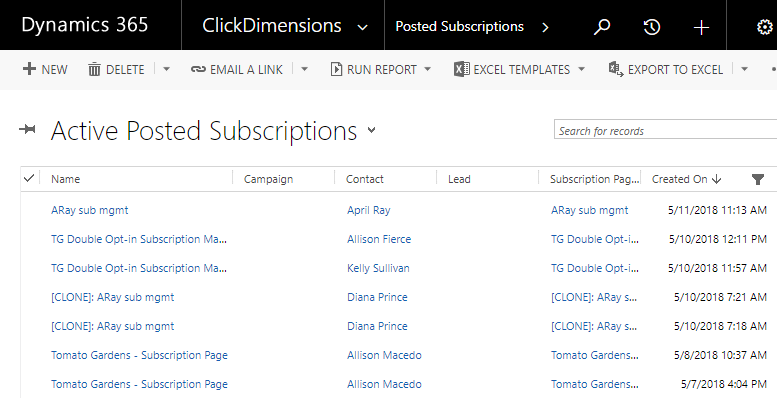This screenshot has width=777, height=398.
Task: Pin the view using the pin icon
Action: tap(27, 130)
